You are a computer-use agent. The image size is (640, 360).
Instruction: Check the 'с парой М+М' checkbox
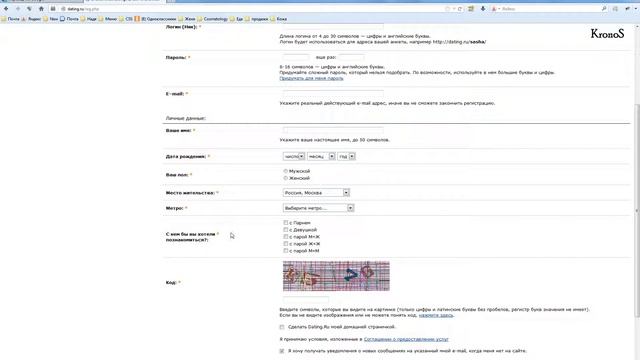(x=286, y=251)
